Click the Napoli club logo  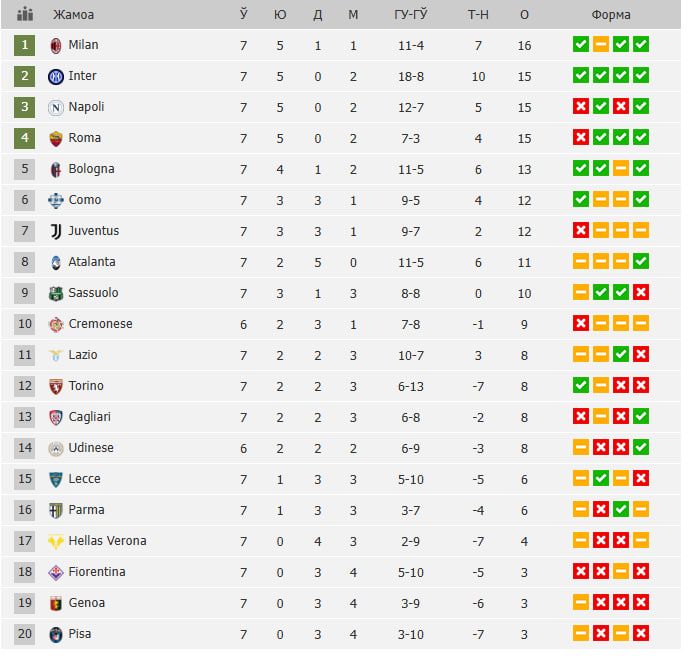pyautogui.click(x=56, y=108)
